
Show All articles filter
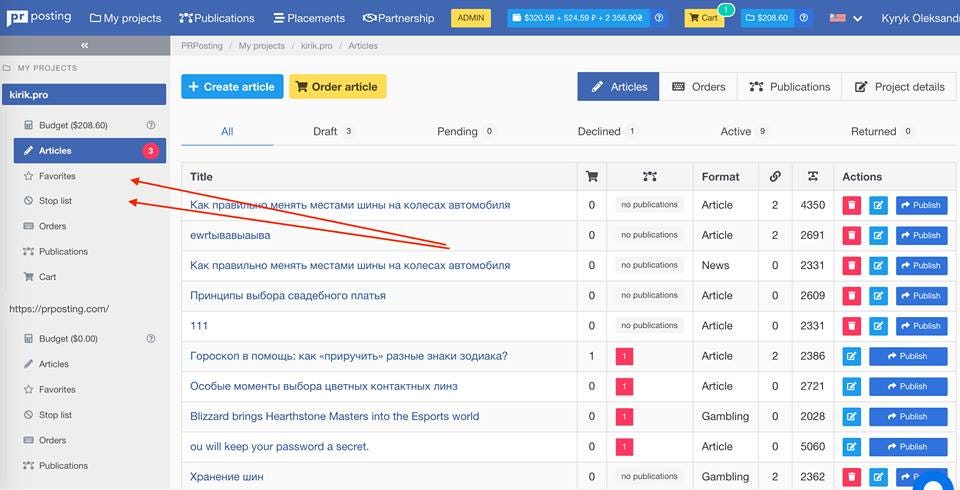227,131
